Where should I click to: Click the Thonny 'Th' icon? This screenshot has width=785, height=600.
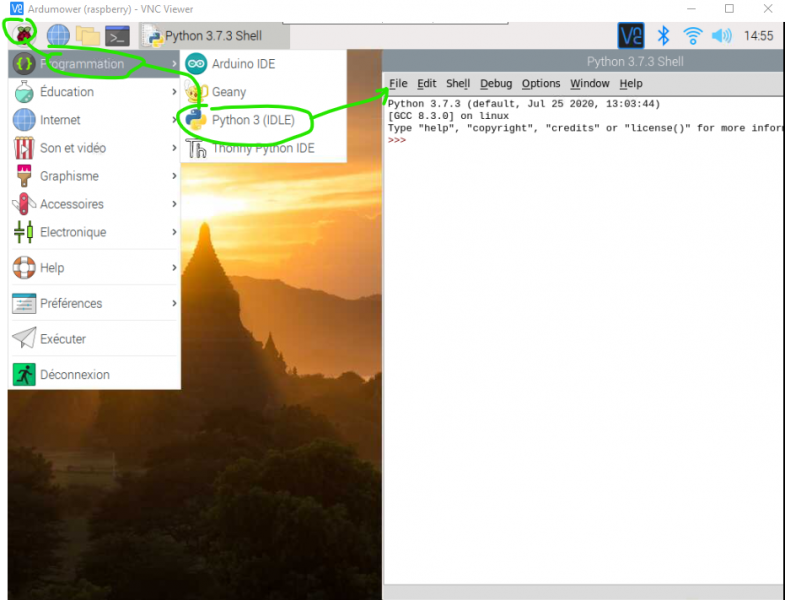pos(196,148)
